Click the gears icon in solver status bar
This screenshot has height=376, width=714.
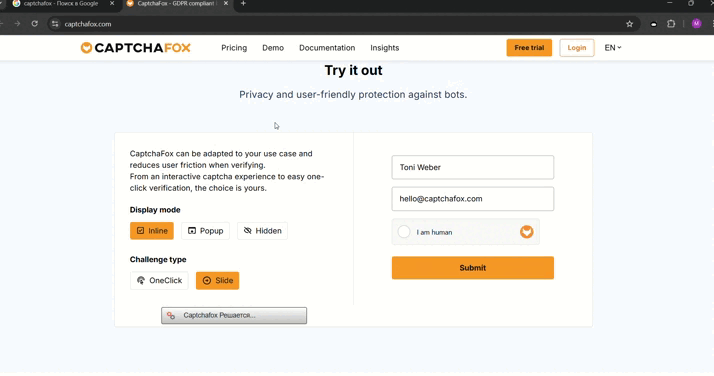(x=171, y=315)
